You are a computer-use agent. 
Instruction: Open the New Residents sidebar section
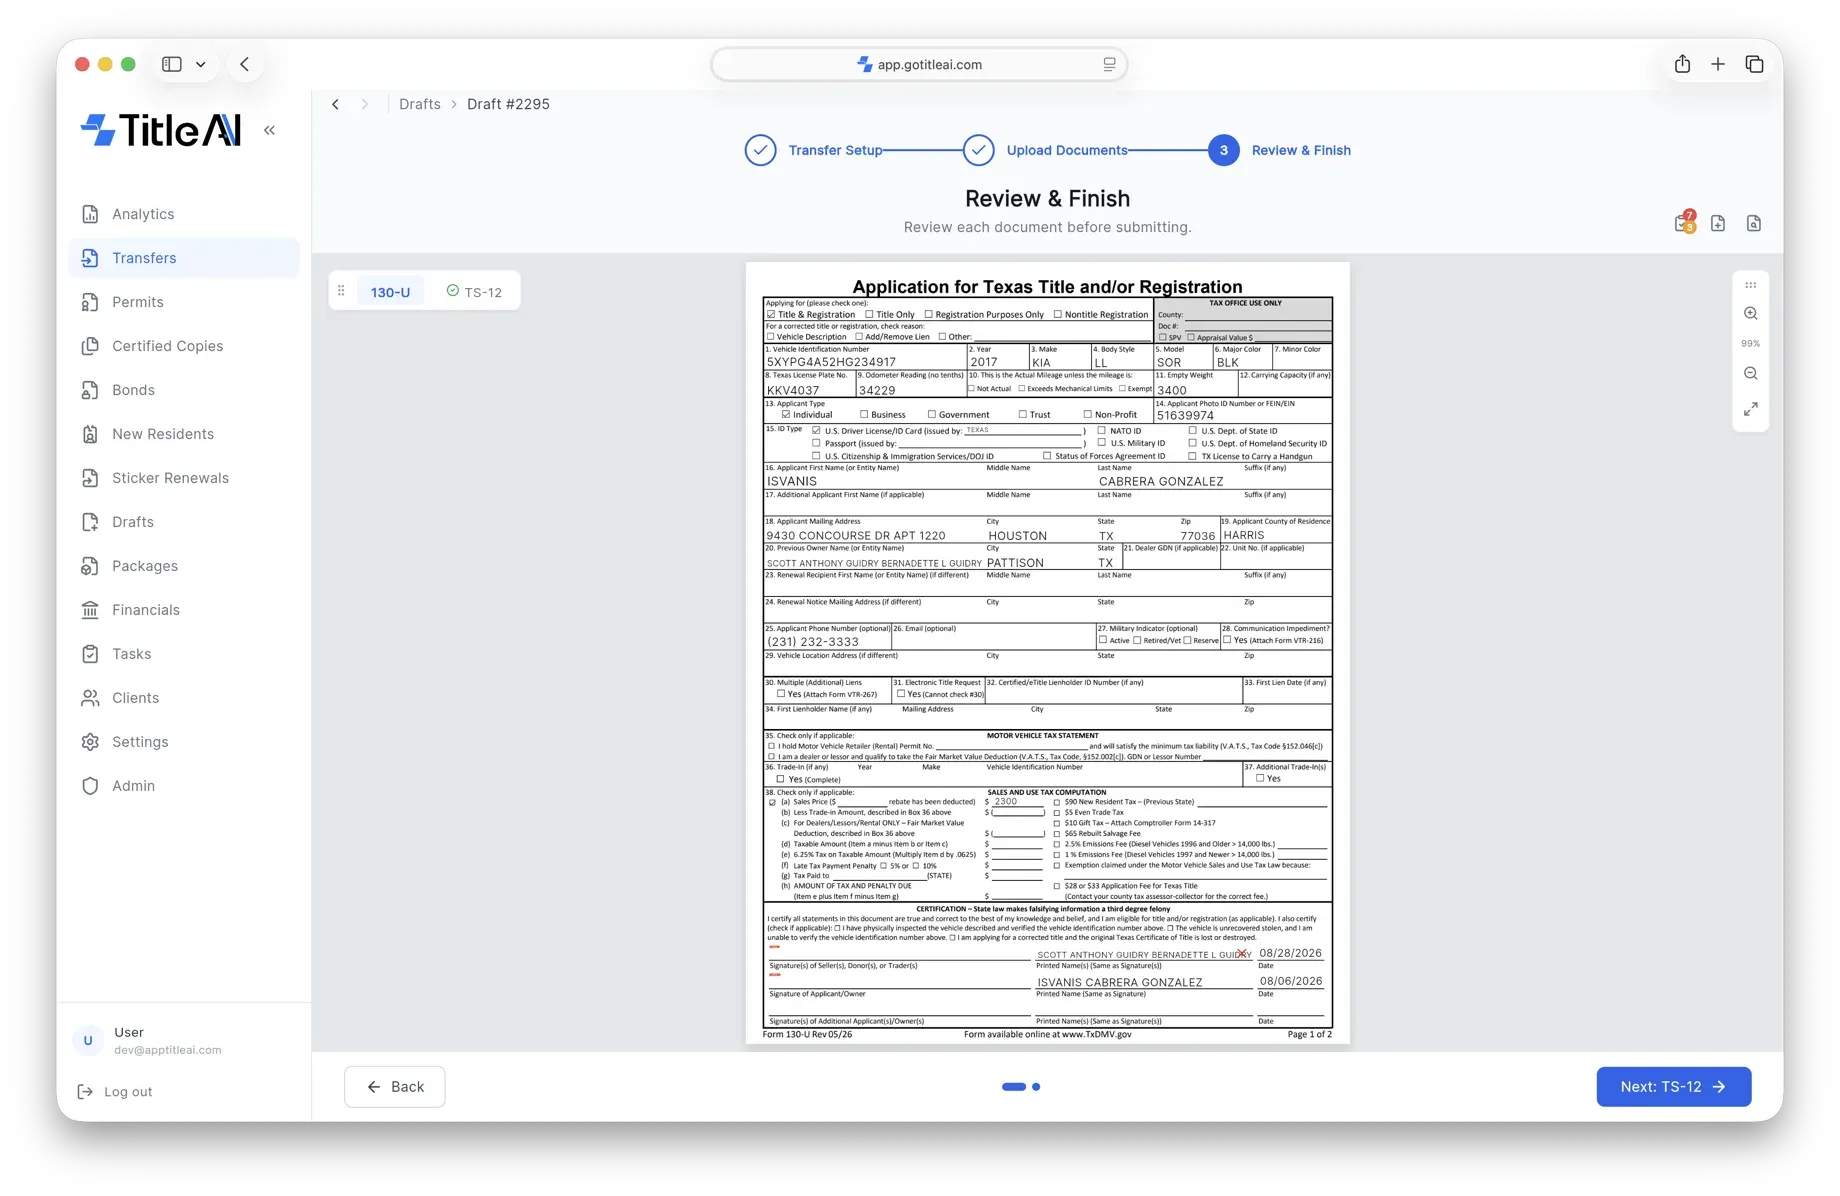coord(184,434)
